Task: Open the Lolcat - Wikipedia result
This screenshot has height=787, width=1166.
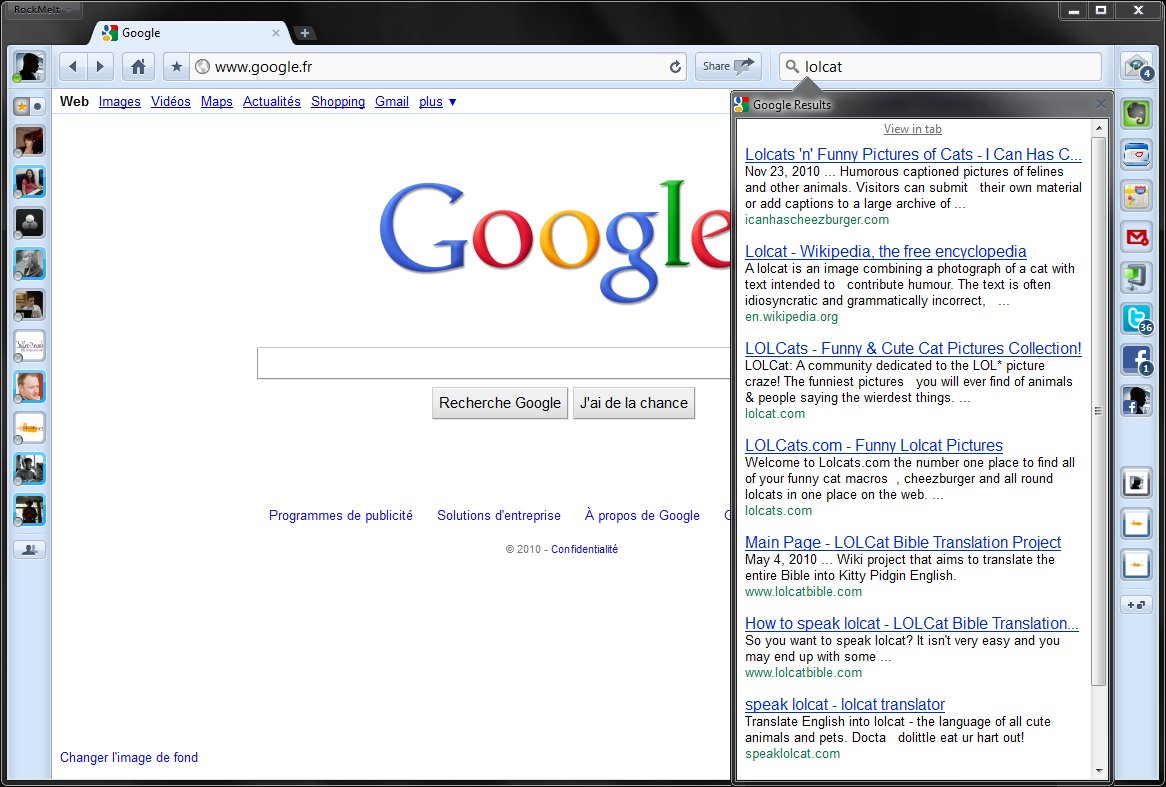Action: [886, 251]
